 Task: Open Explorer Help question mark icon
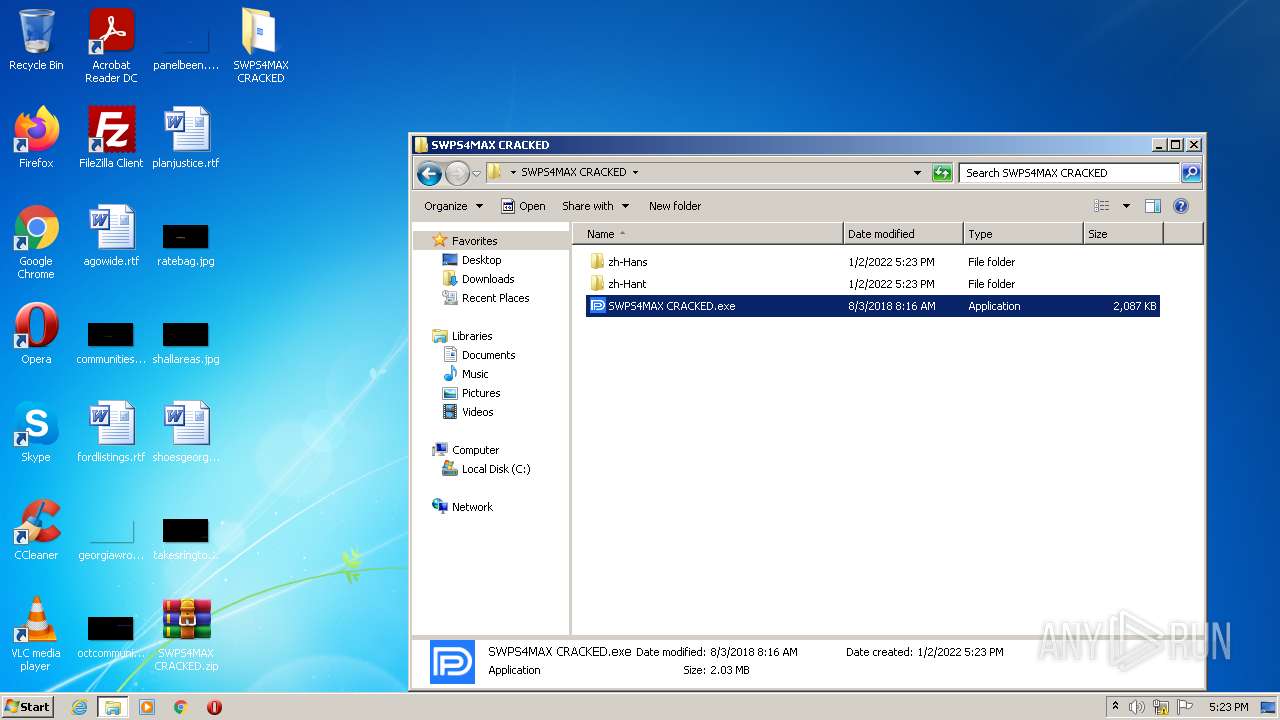(1180, 206)
